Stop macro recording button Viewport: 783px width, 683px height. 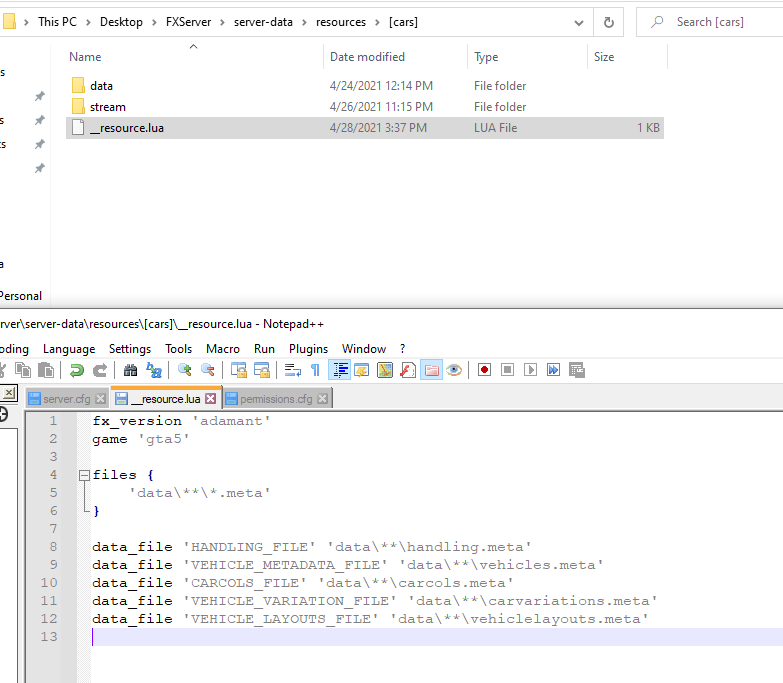[x=507, y=370]
